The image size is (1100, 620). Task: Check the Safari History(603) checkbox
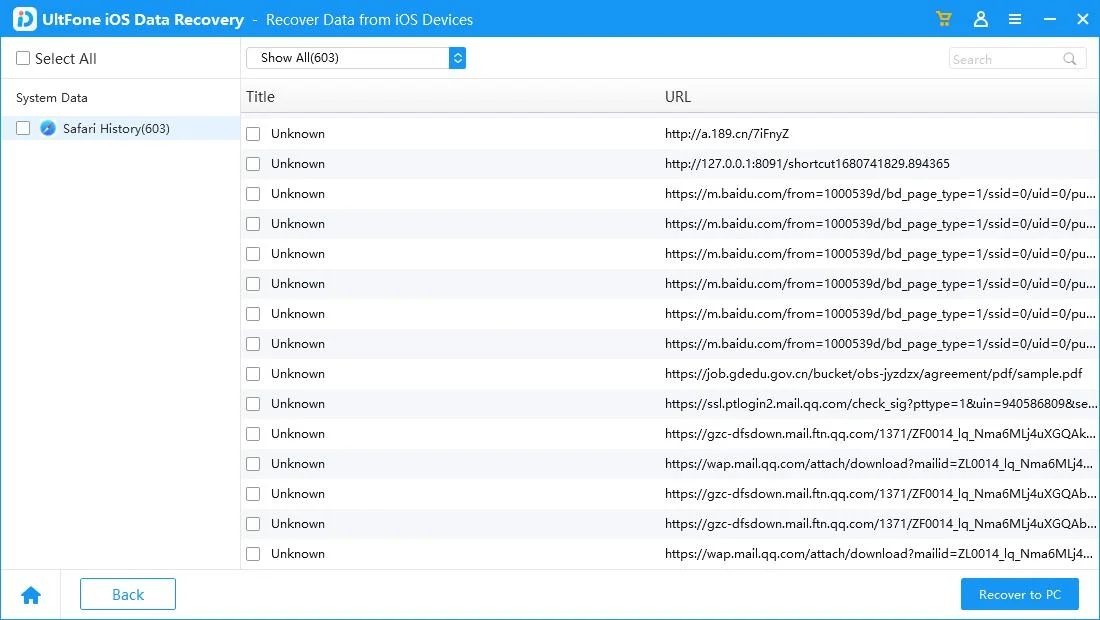tap(23, 129)
